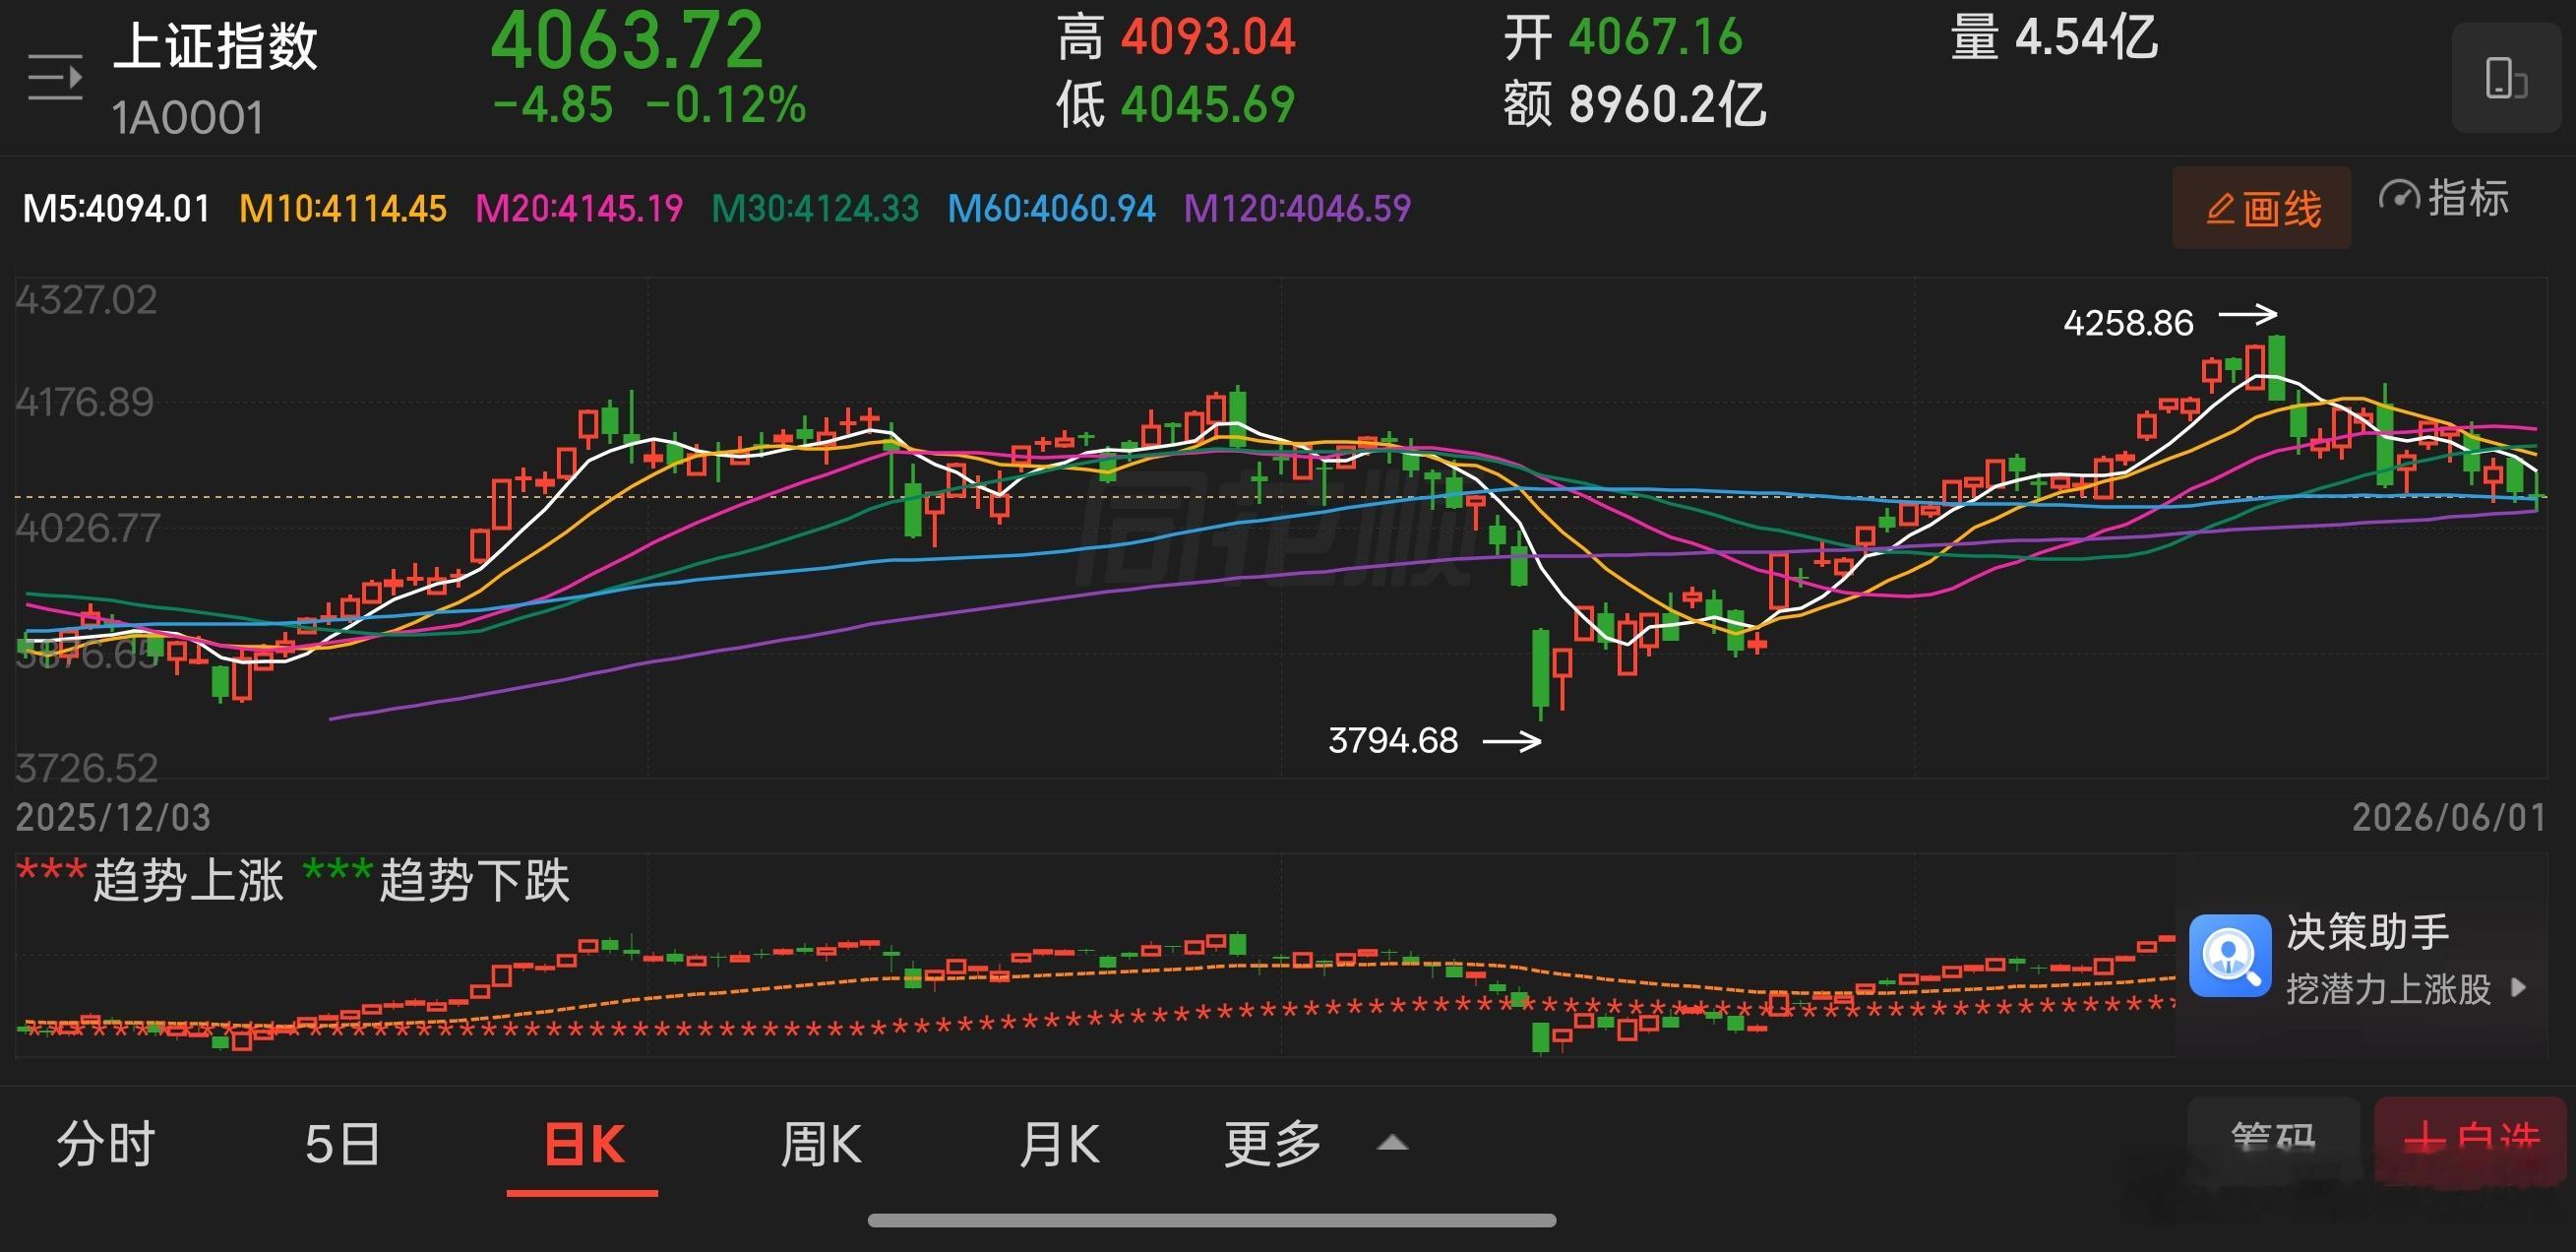Tap the M10:4114.45 label
Screen dimensions: 2576x1252
[342, 209]
